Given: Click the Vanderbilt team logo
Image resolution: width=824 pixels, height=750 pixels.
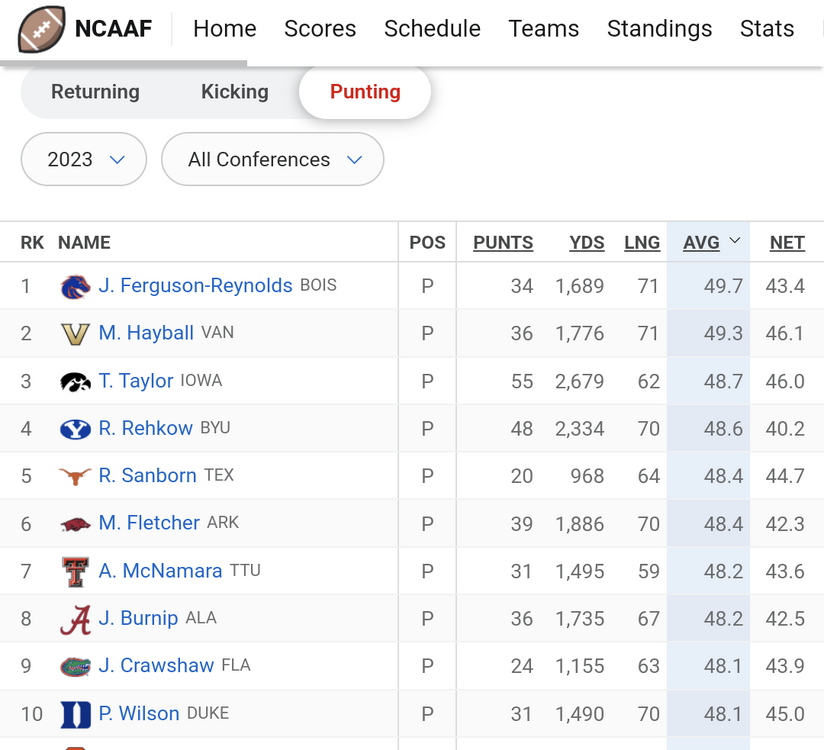Looking at the screenshot, I should [x=75, y=334].
